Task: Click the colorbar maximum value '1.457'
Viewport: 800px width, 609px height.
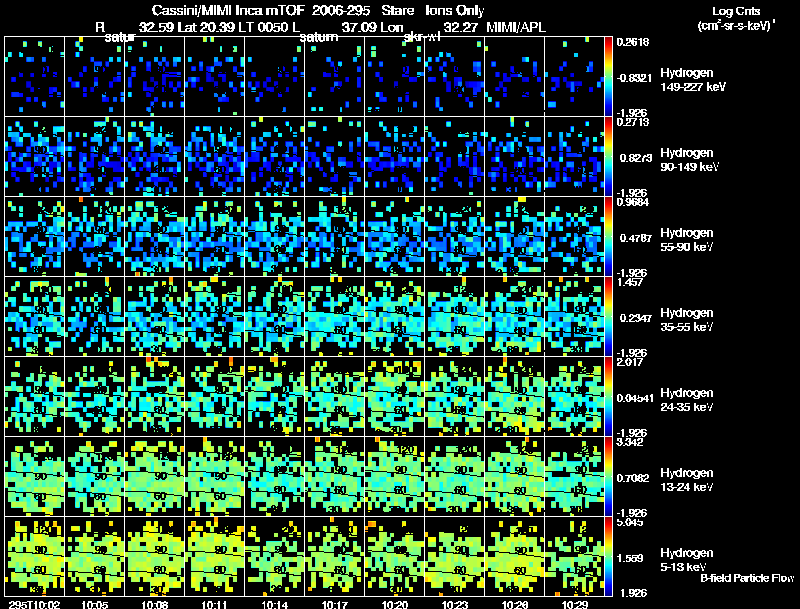Action: click(630, 282)
